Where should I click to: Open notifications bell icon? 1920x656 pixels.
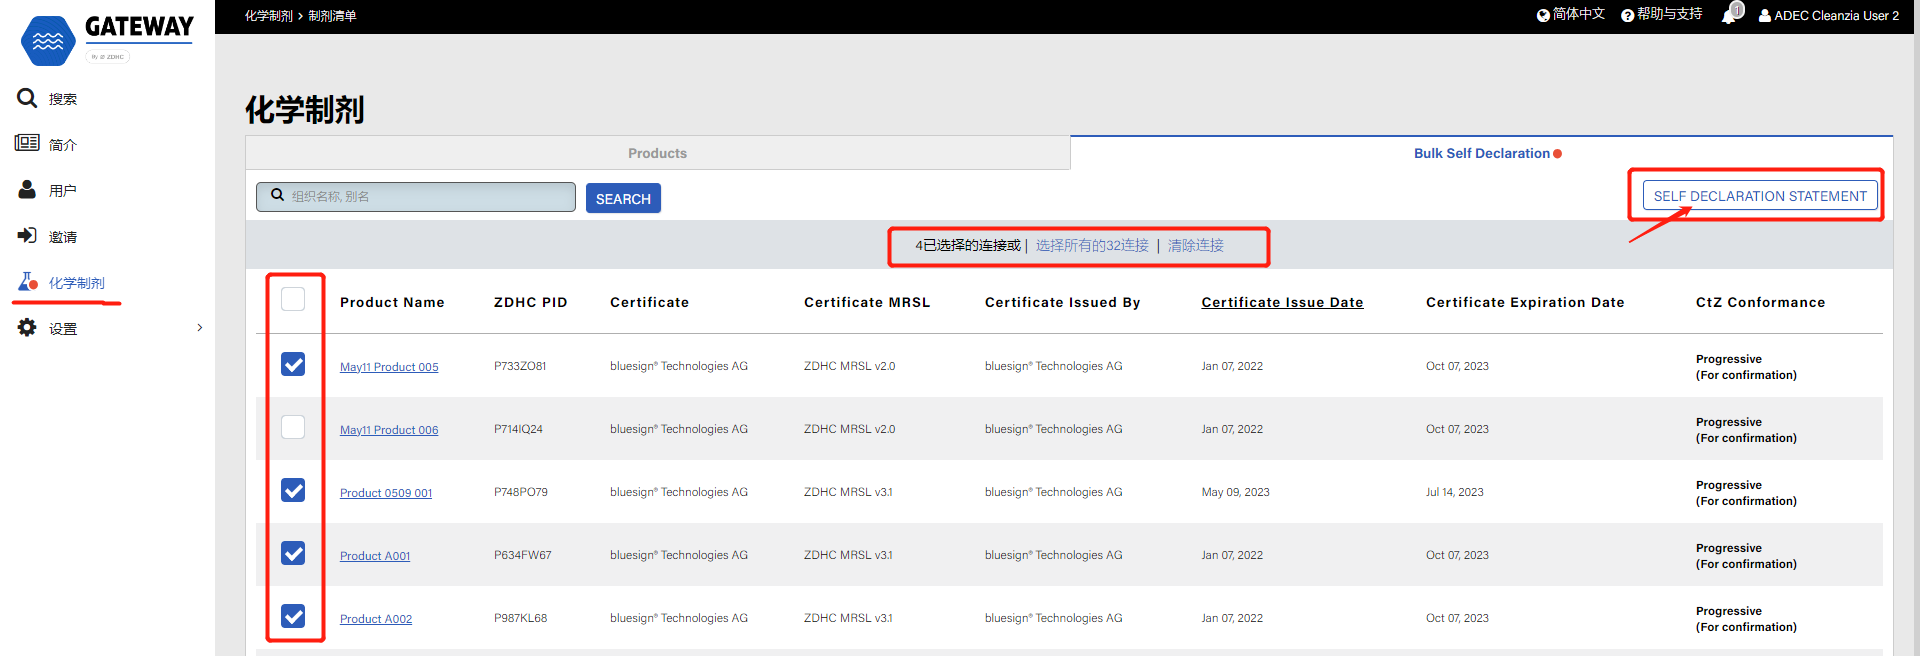pyautogui.click(x=1731, y=14)
